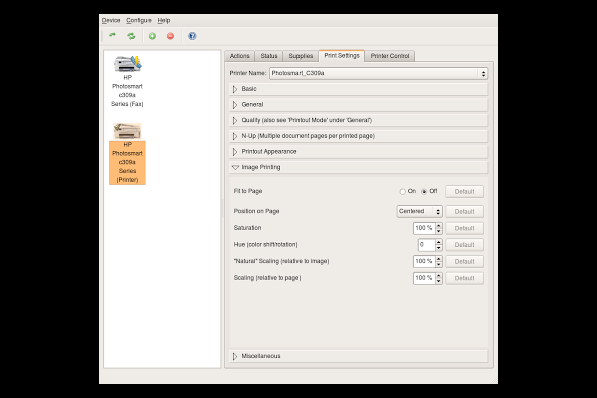Select the Print Settings tab
Viewport: 597px width, 398px height.
point(342,56)
